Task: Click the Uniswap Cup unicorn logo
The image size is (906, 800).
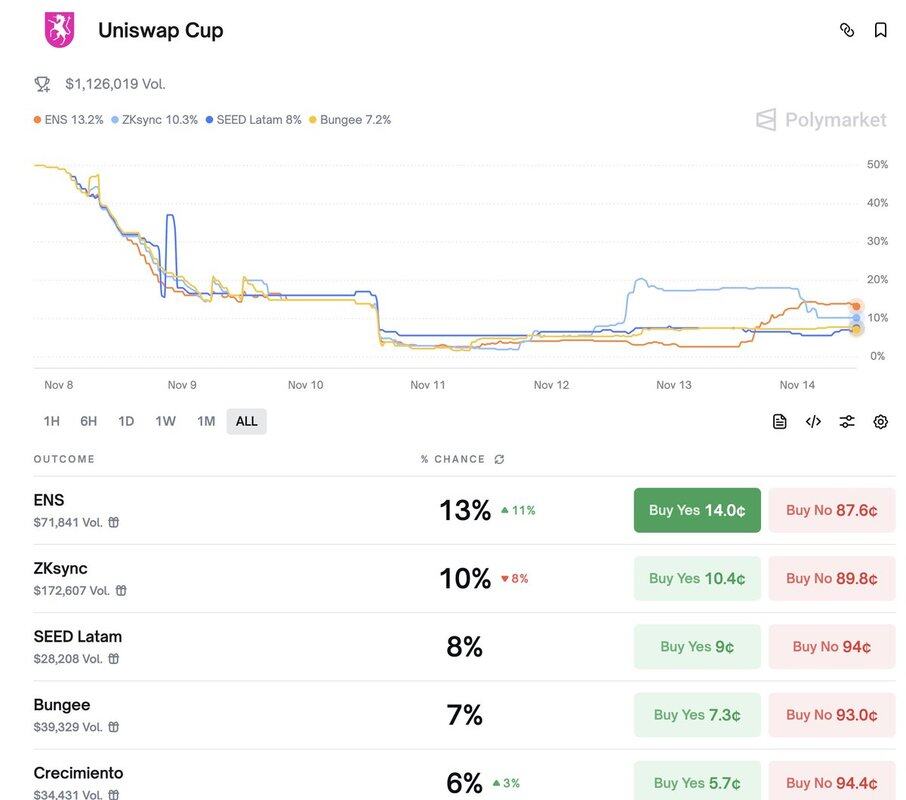Action: 60,30
